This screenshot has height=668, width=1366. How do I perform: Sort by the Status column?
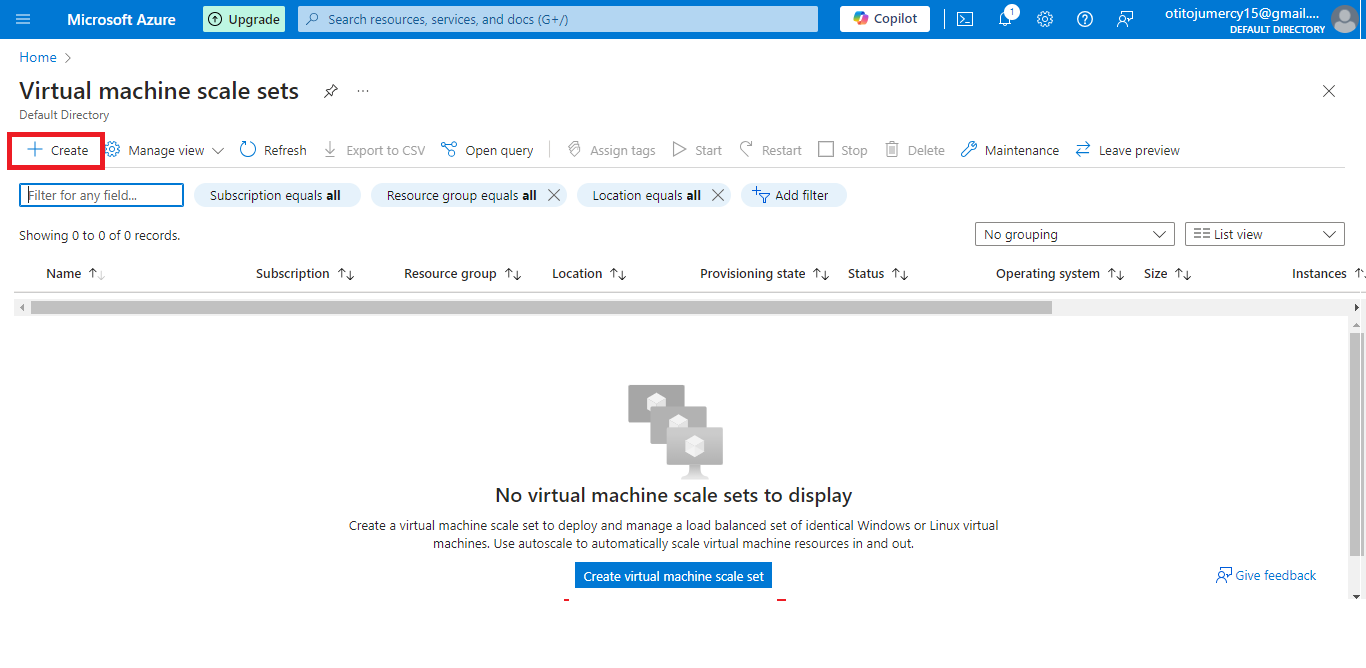coord(878,273)
